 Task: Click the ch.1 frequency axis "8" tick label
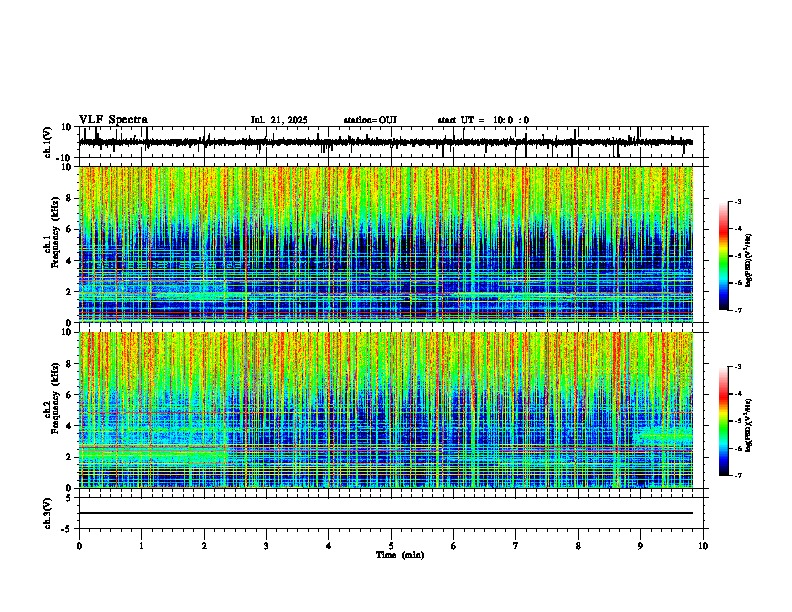pyautogui.click(x=69, y=198)
